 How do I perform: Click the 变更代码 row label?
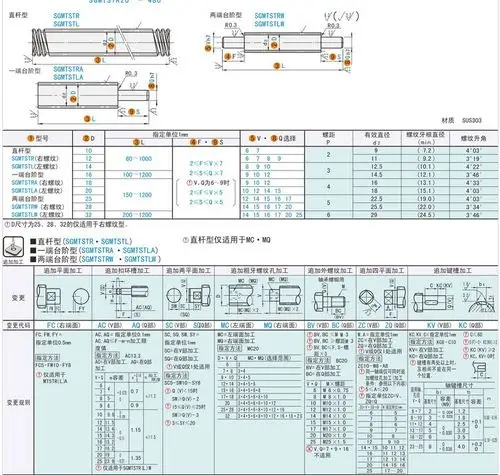pyautogui.click(x=18, y=325)
